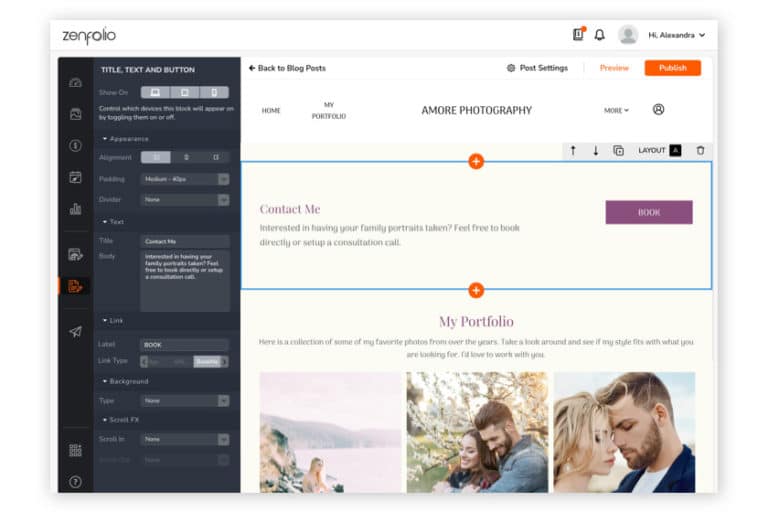
Task: Toggle Show On desktop device
Action: (155, 92)
